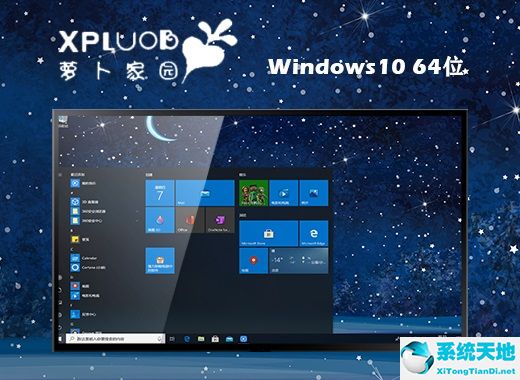This screenshot has width=520, height=380.
Task: Open the Weather tile
Action: (299, 261)
